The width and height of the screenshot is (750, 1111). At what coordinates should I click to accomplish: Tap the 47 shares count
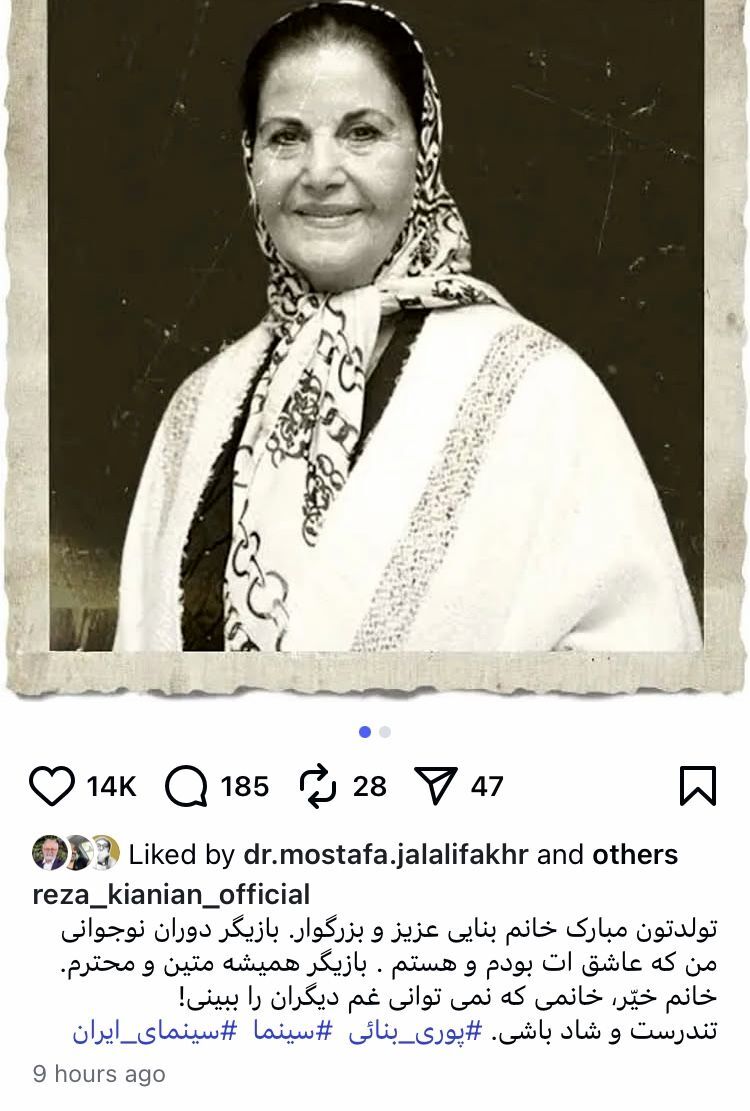point(487,786)
